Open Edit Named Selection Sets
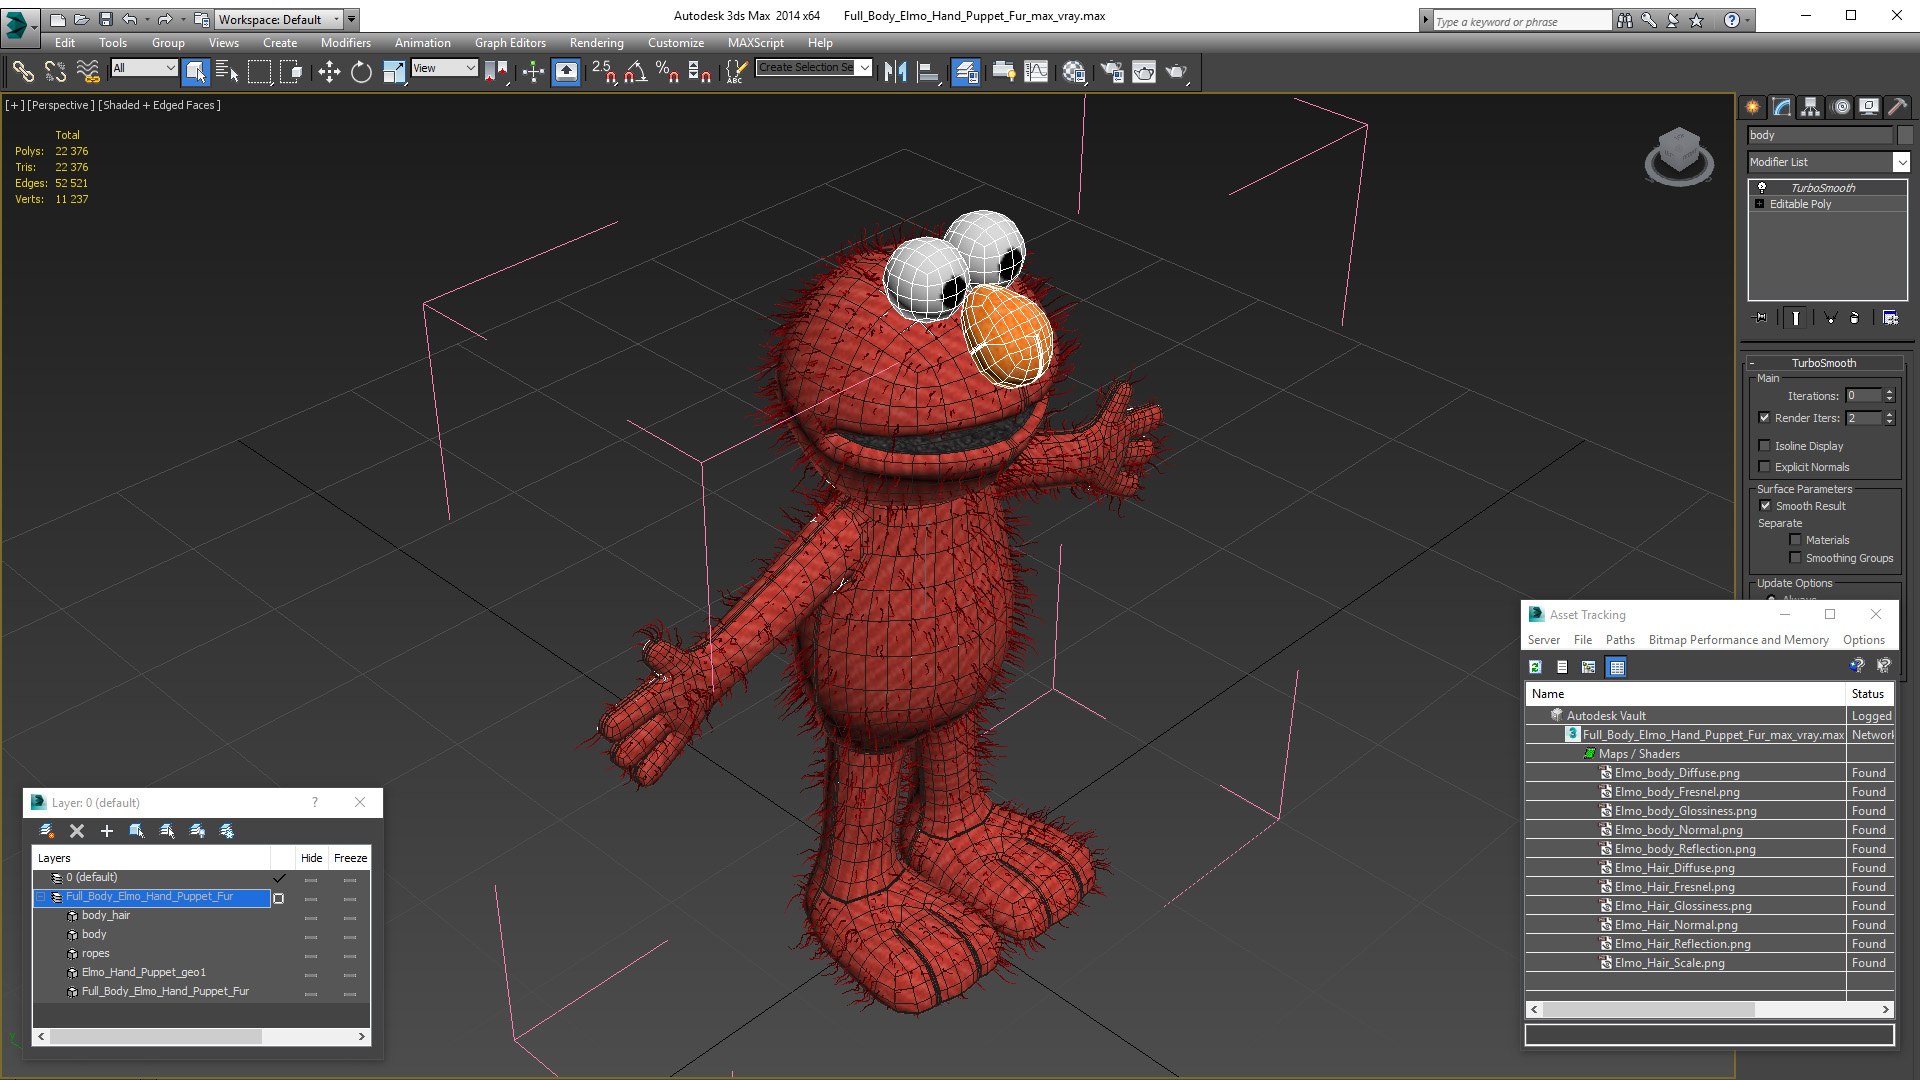The width and height of the screenshot is (1920, 1080). coord(736,71)
